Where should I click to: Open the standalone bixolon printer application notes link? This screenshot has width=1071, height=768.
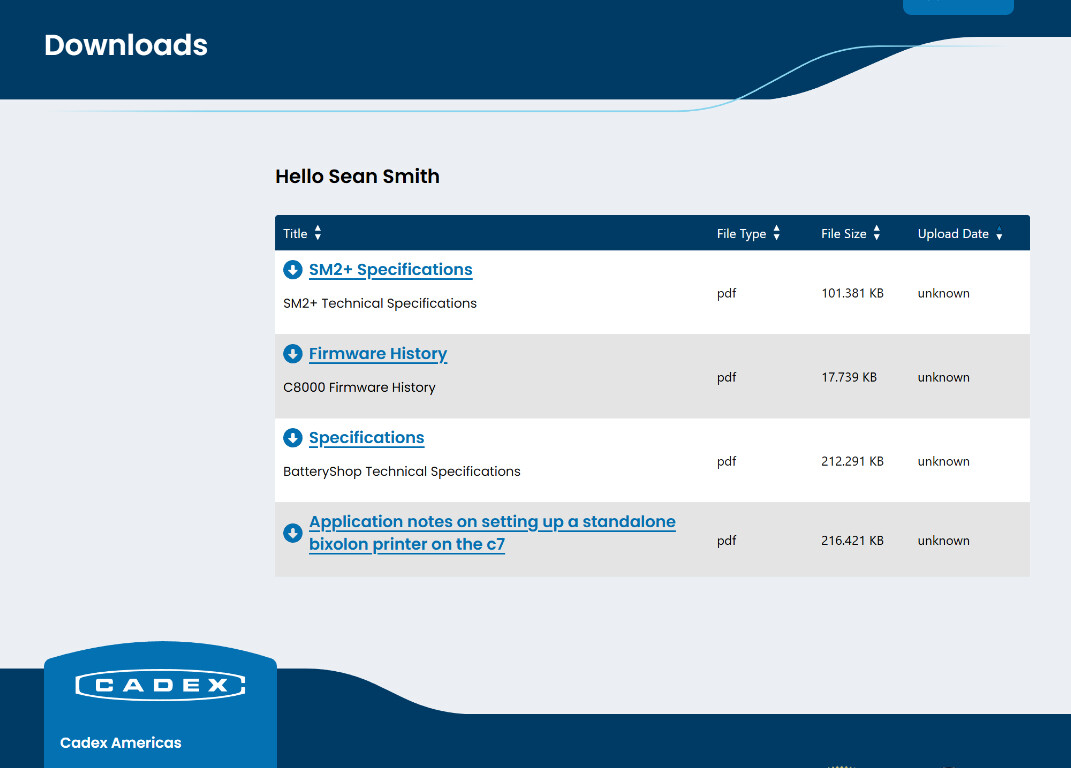pos(492,532)
